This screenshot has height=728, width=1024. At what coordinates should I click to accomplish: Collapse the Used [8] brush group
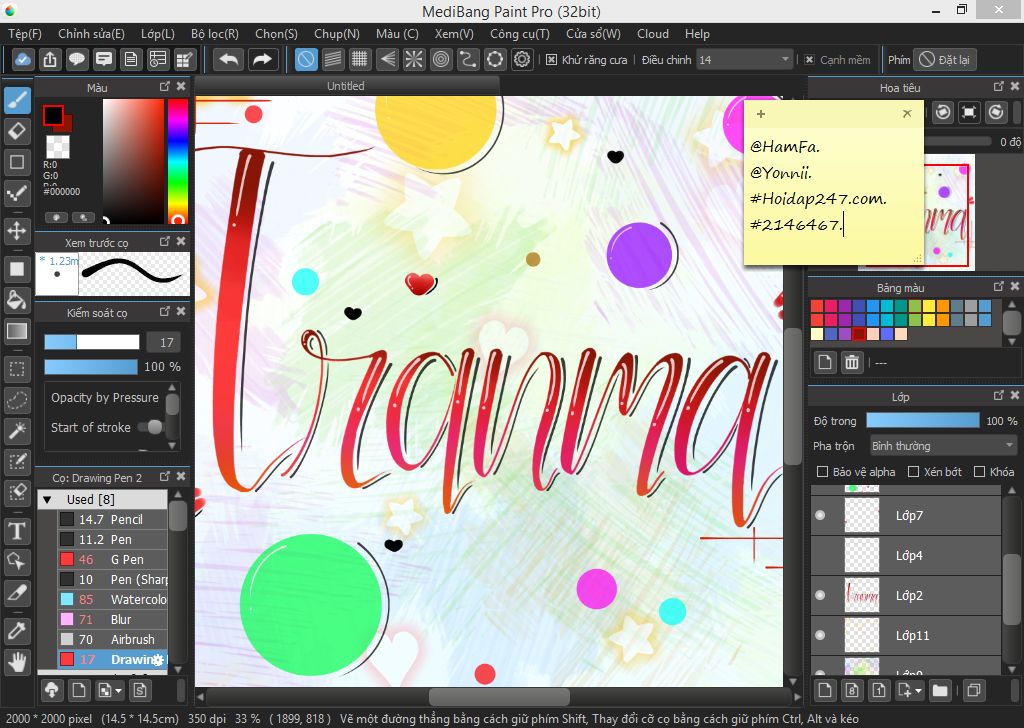coord(47,499)
